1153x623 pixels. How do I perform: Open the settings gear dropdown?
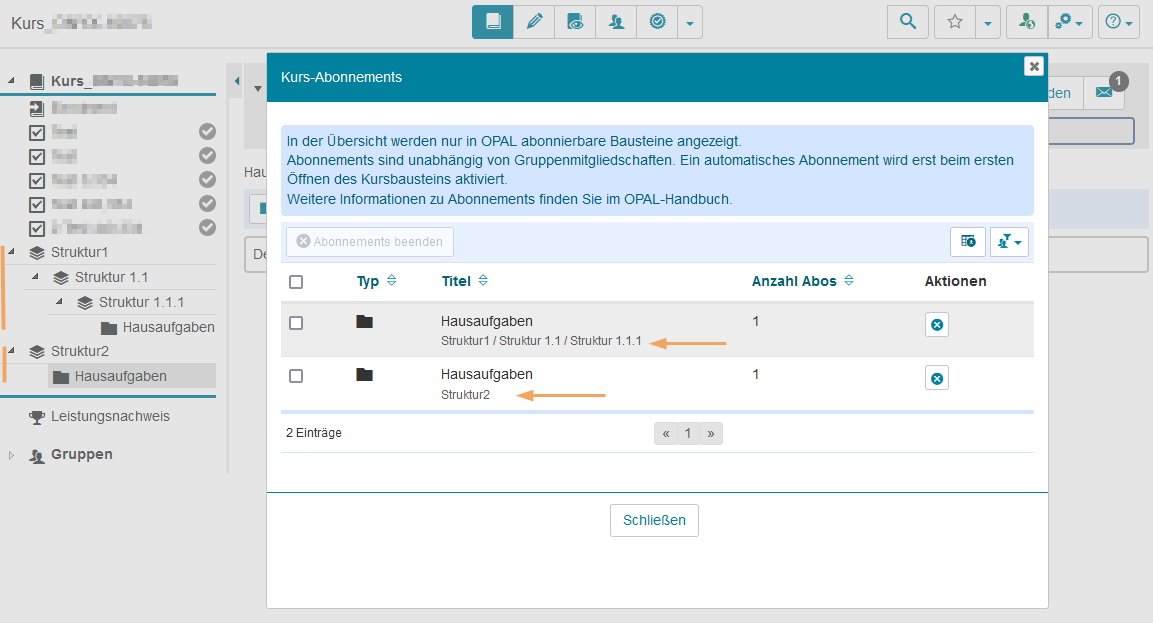point(1069,21)
